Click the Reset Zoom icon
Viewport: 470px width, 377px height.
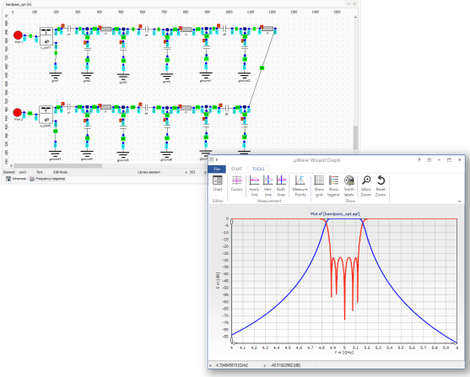tap(381, 186)
